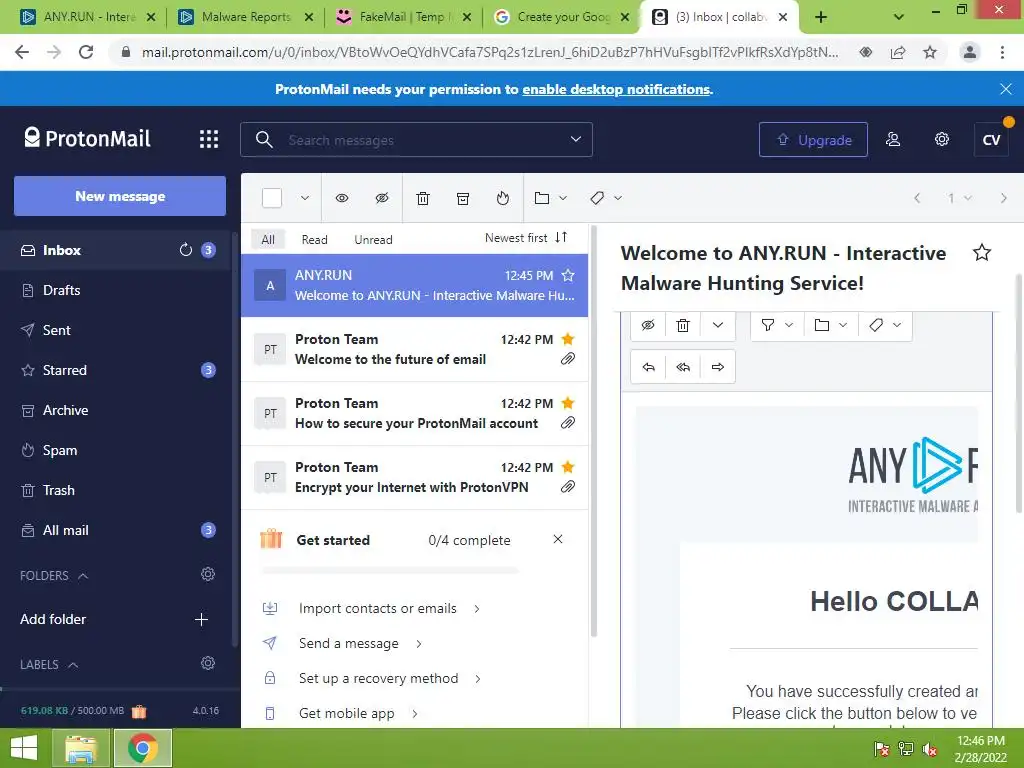Image resolution: width=1024 pixels, height=768 pixels.
Task: Click the message list scrollbar
Action: point(594,431)
